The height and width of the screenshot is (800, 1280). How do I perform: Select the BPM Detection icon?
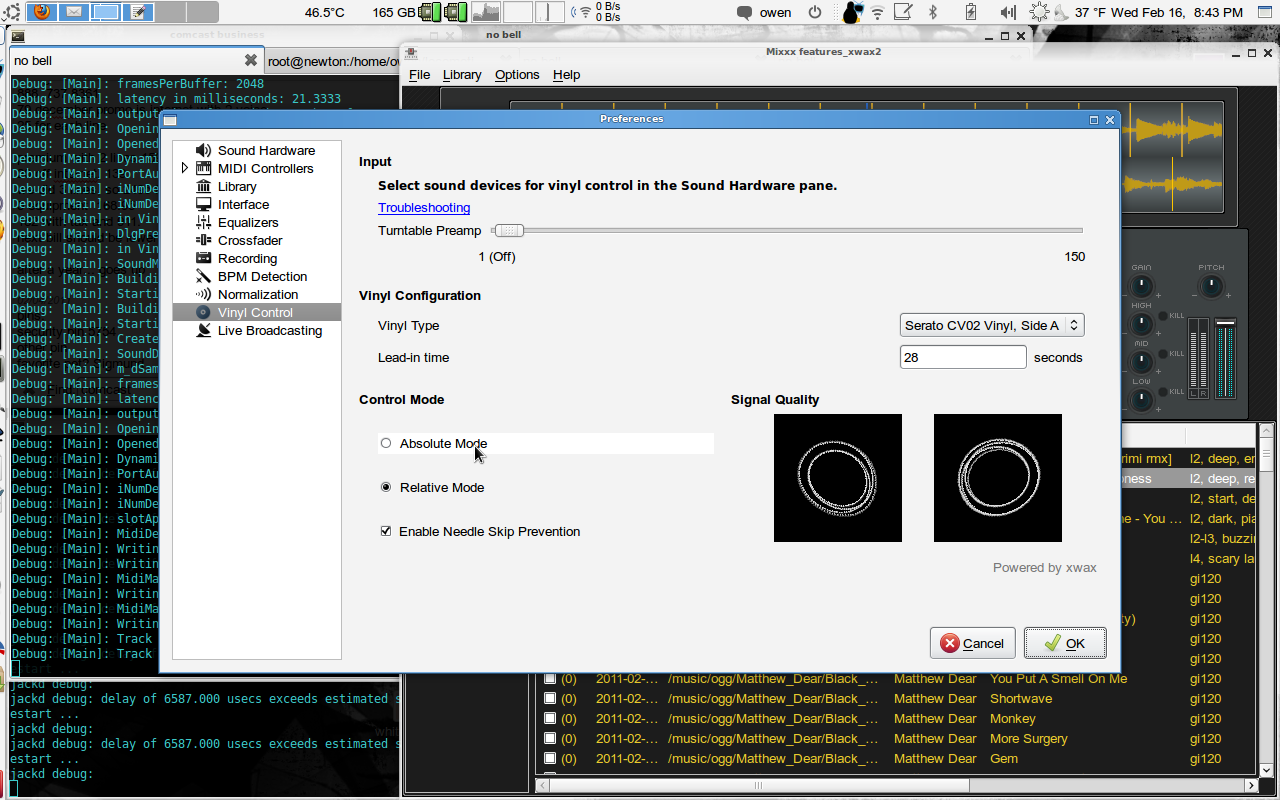point(203,276)
